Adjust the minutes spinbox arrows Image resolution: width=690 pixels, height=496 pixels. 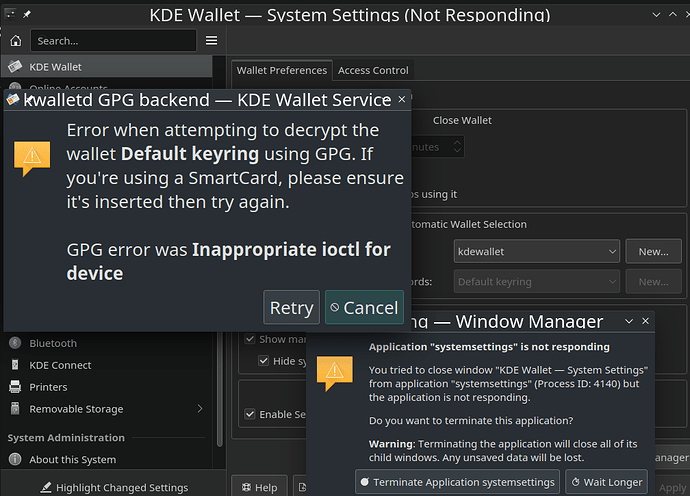(x=457, y=147)
